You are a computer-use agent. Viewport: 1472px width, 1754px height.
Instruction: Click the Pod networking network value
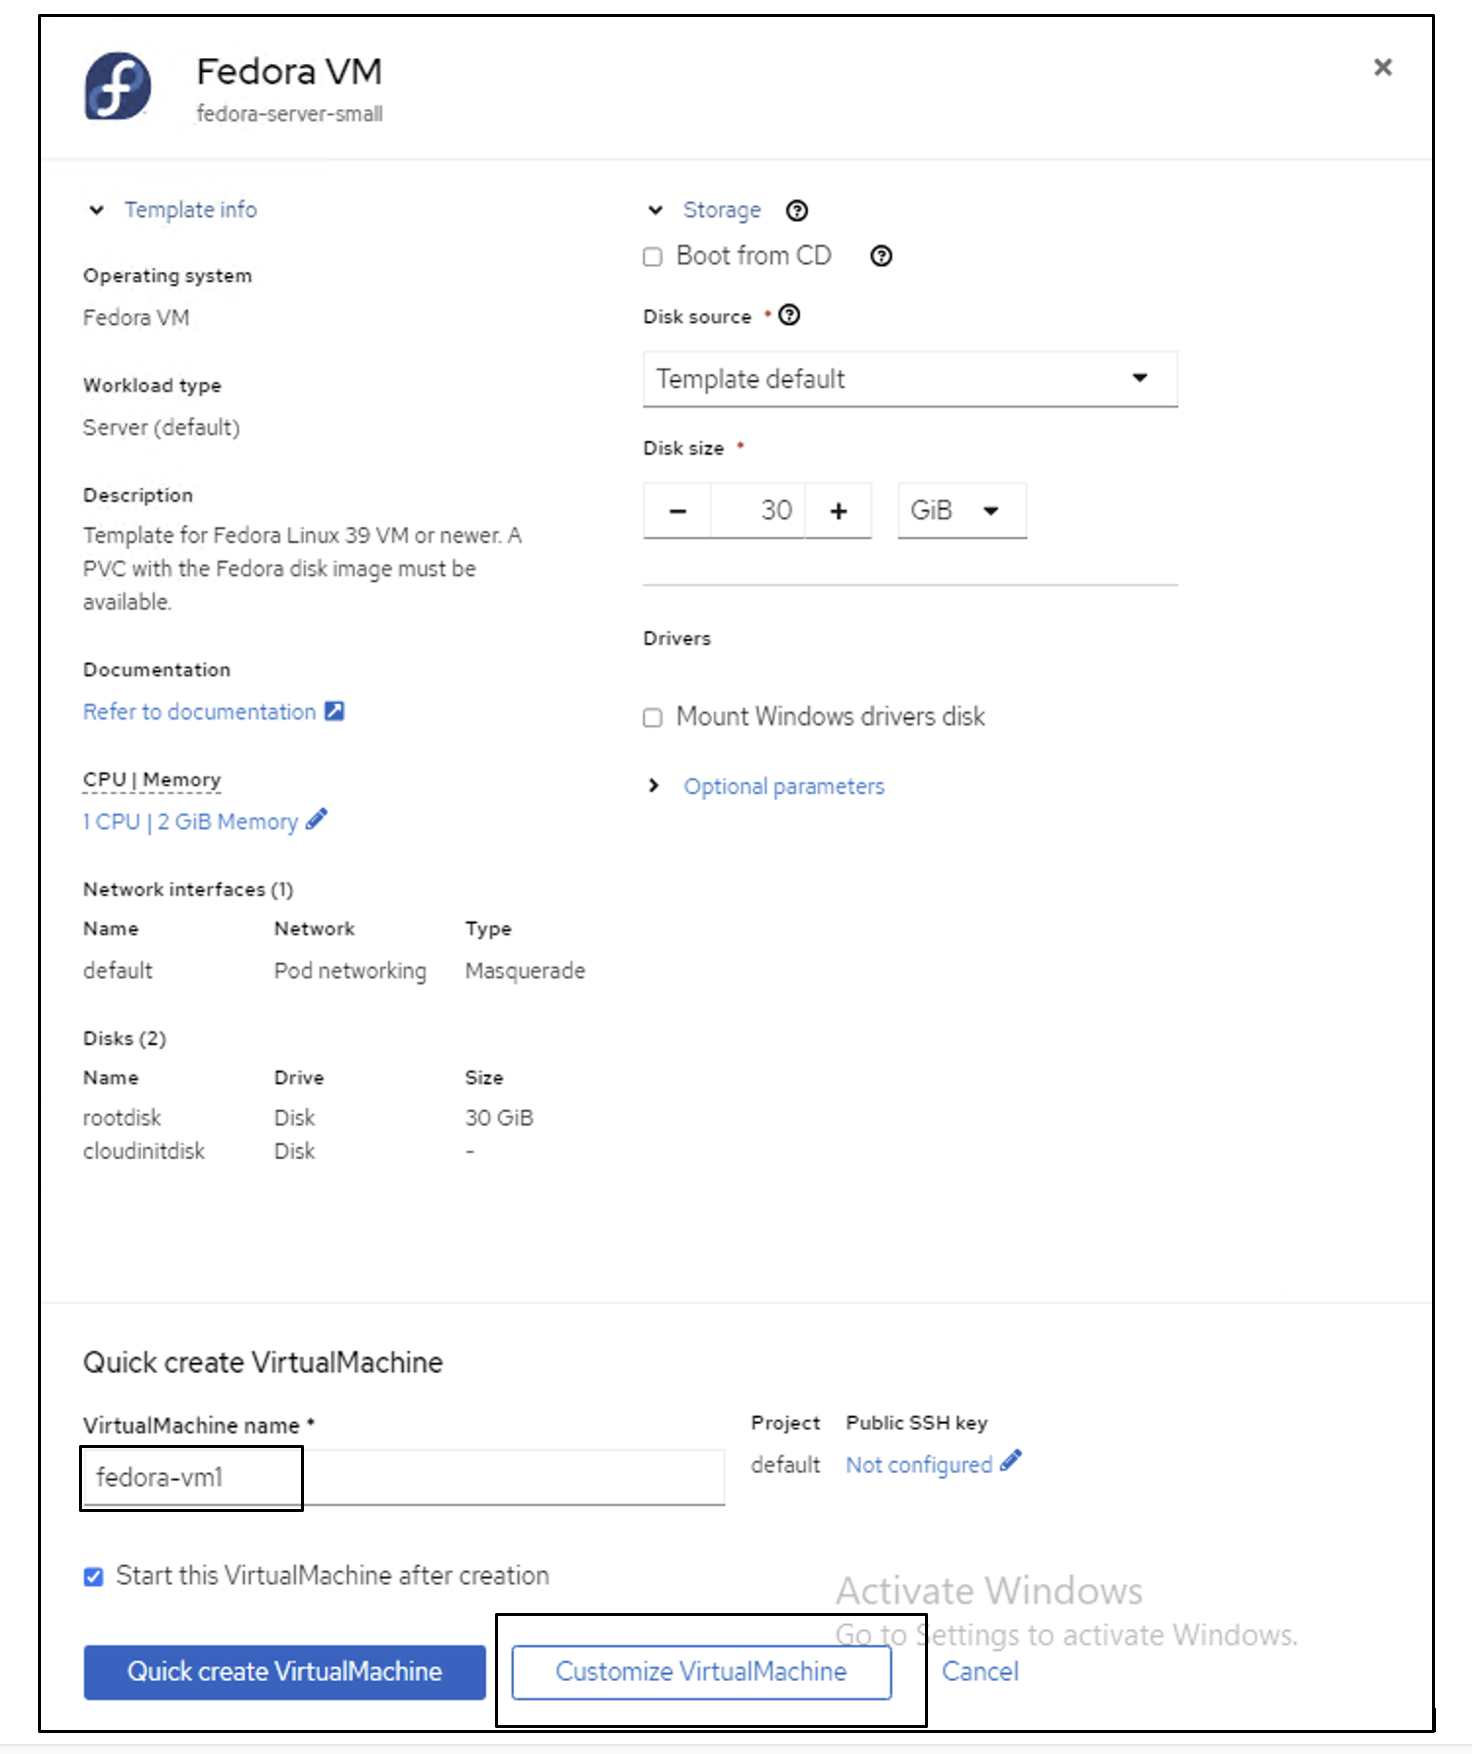coord(350,971)
